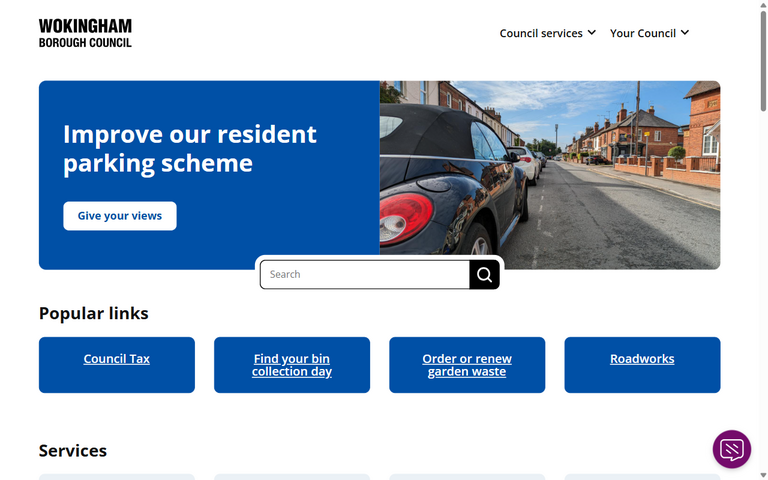Image resolution: width=768 pixels, height=480 pixels.
Task: Open the Roadworks link
Action: 642,359
